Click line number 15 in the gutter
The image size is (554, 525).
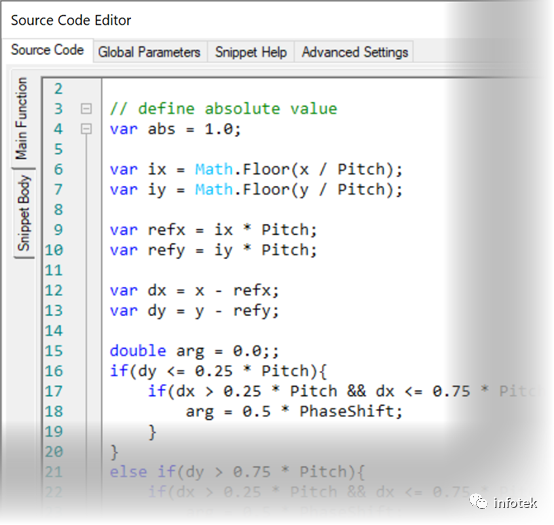point(54,351)
